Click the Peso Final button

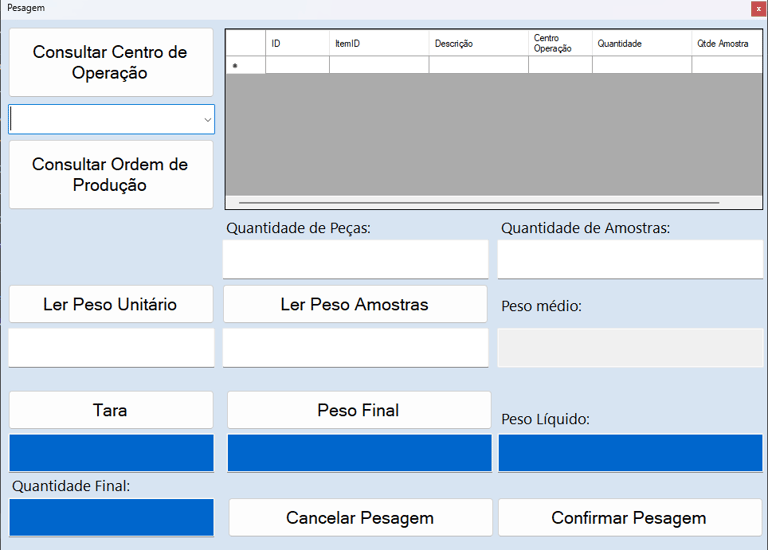[359, 410]
